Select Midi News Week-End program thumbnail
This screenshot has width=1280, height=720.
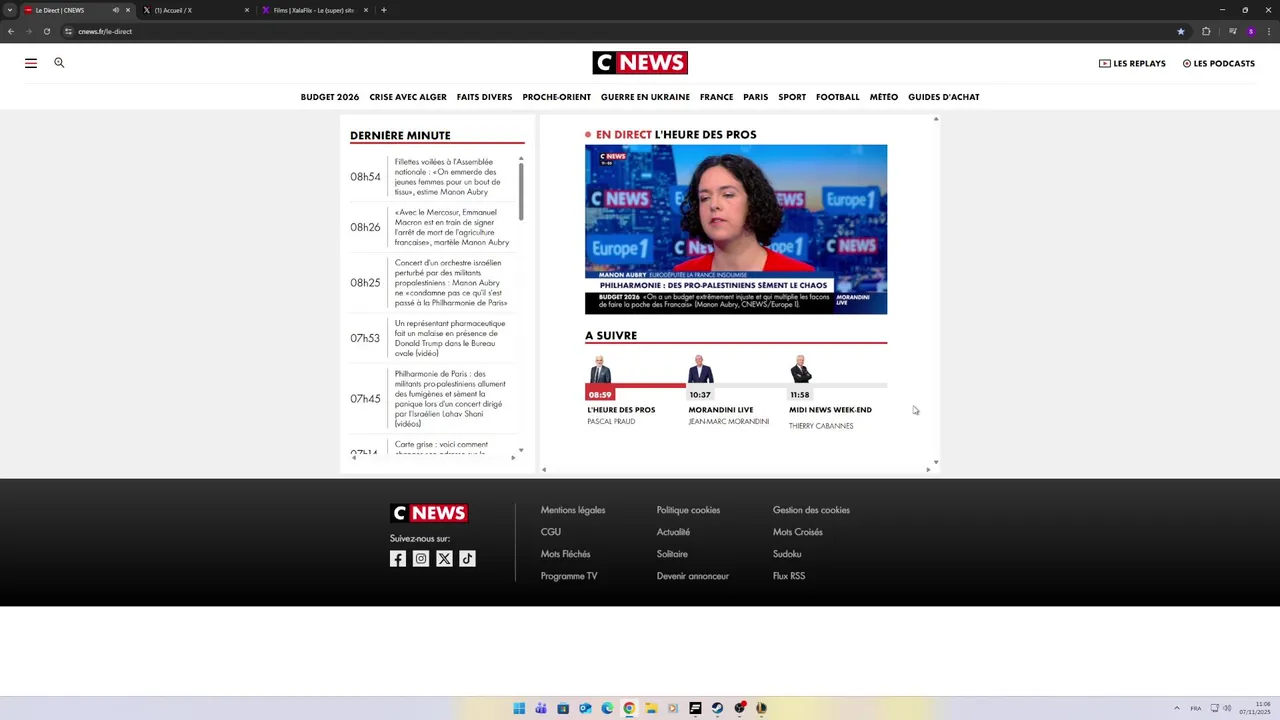(x=801, y=369)
